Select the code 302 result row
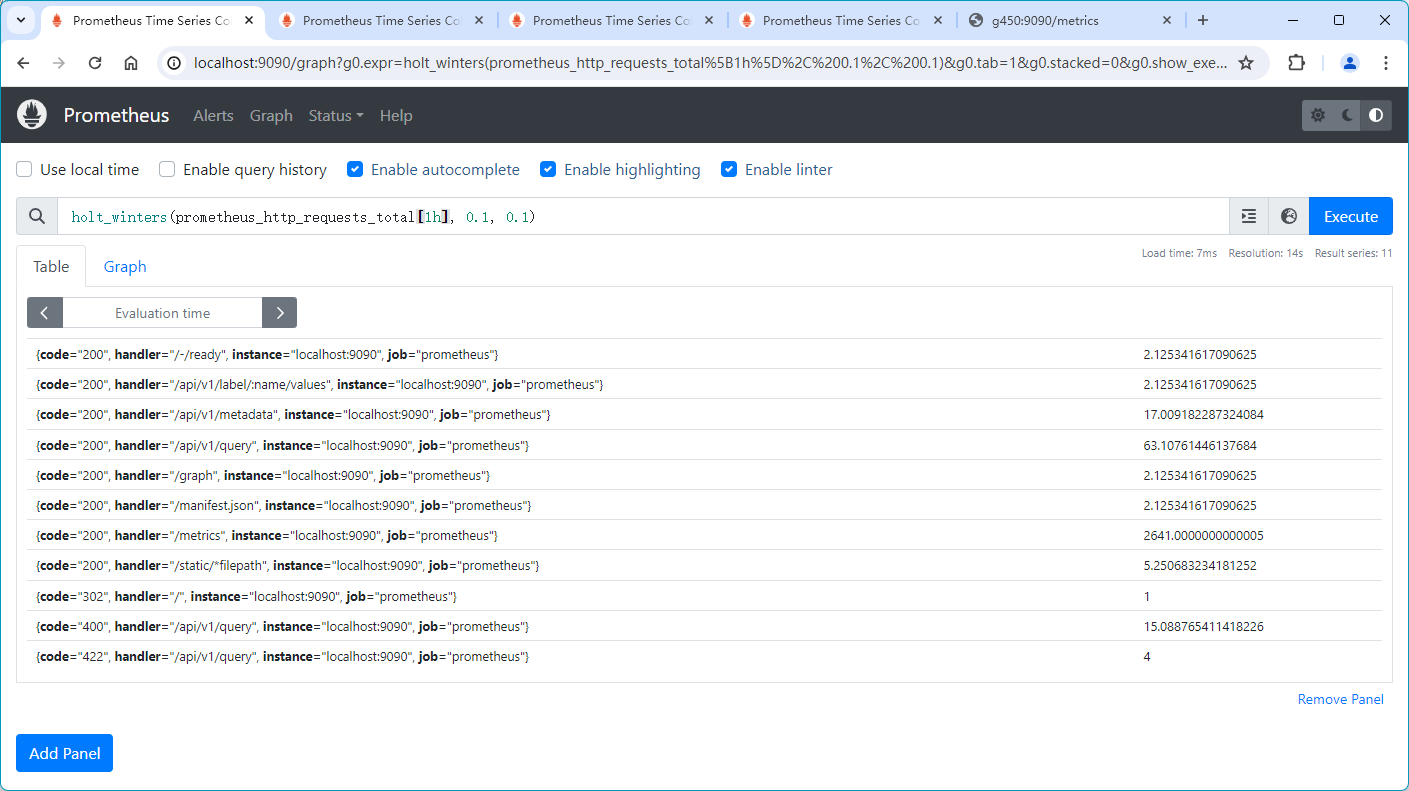 tap(704, 596)
